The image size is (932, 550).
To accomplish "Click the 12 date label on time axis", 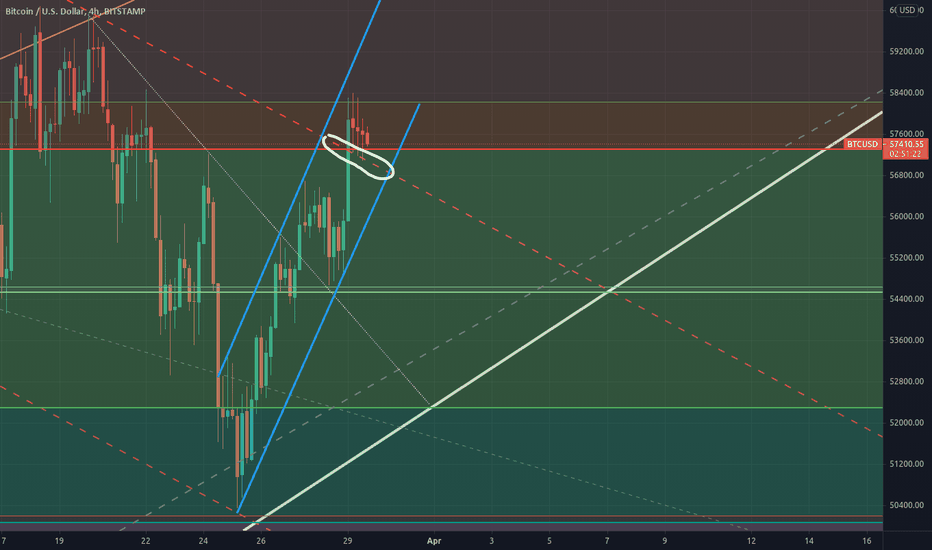I will coord(751,540).
